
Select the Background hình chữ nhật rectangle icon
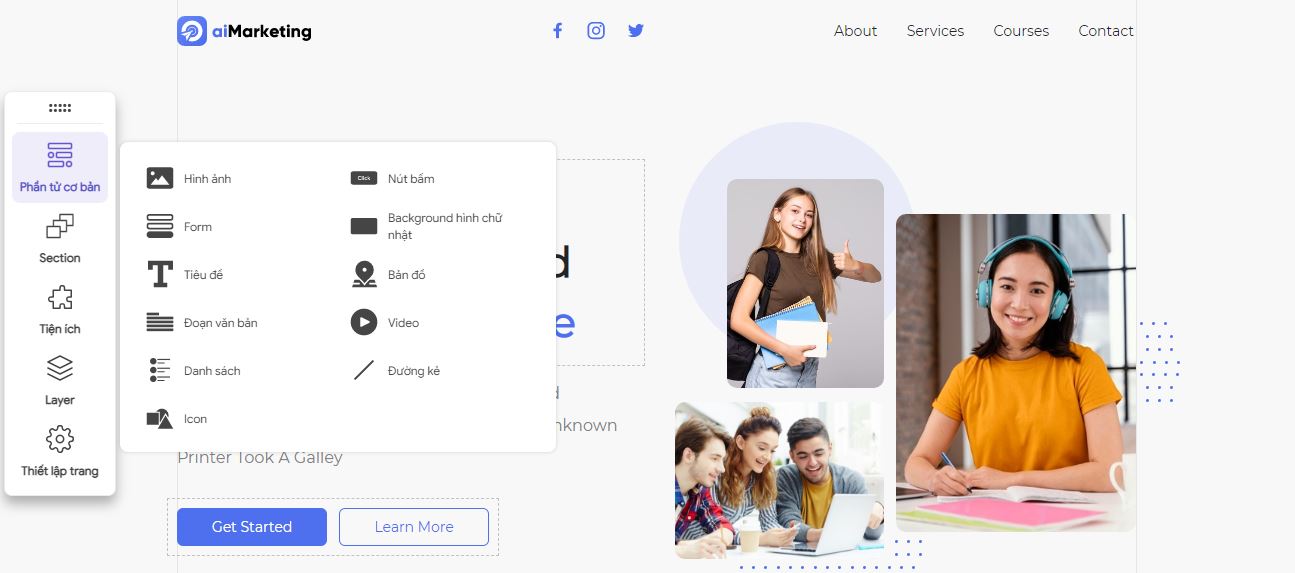click(364, 227)
